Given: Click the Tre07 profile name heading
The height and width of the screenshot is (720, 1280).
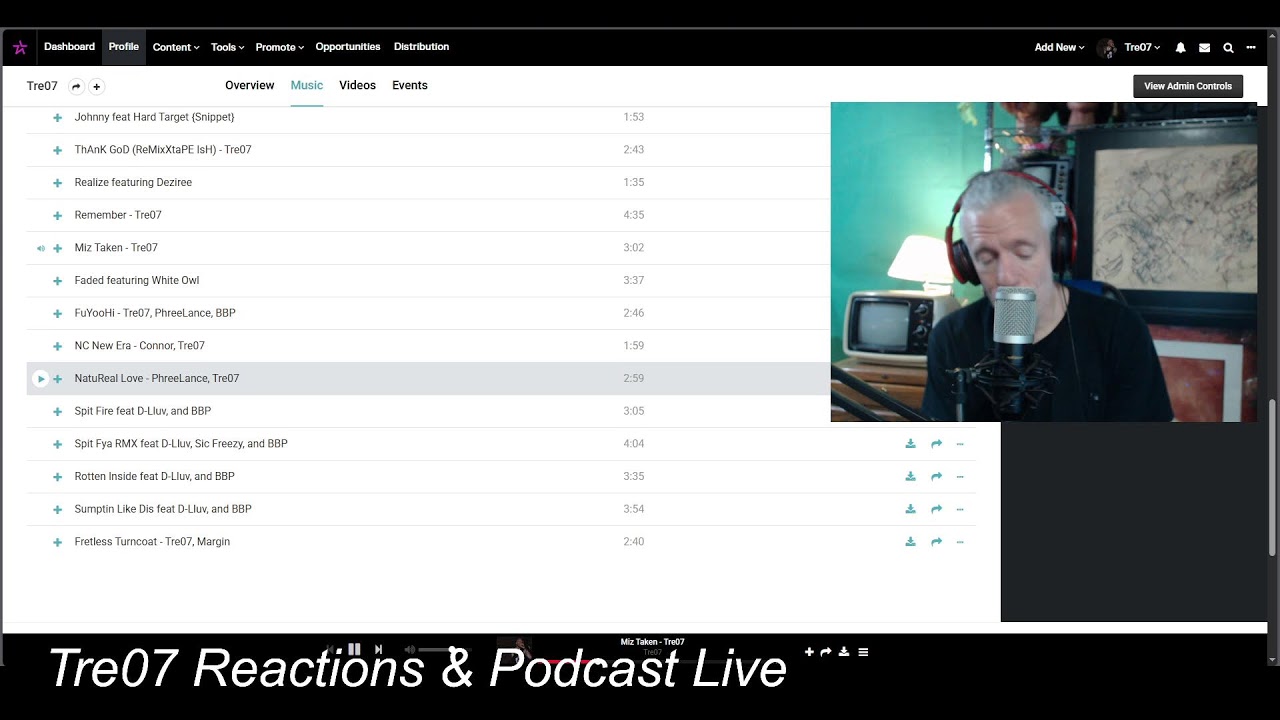Looking at the screenshot, I should tap(42, 86).
